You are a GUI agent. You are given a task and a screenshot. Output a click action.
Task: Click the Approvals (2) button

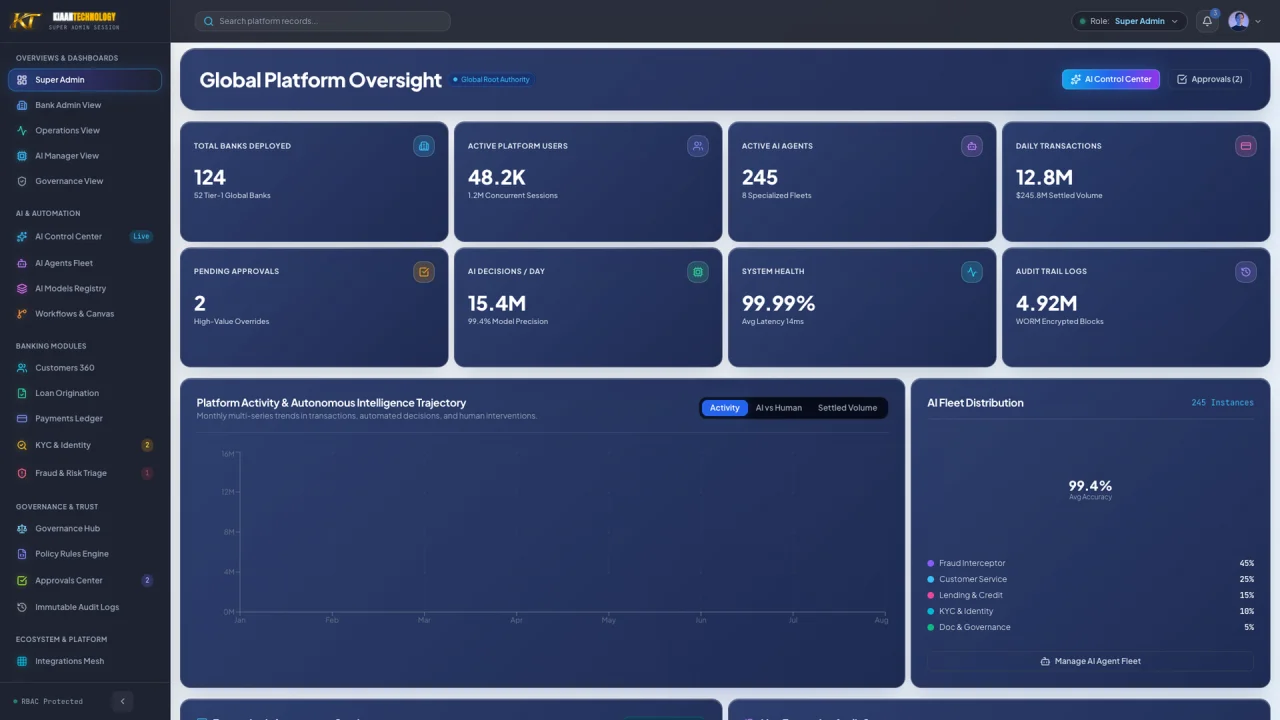(1210, 79)
